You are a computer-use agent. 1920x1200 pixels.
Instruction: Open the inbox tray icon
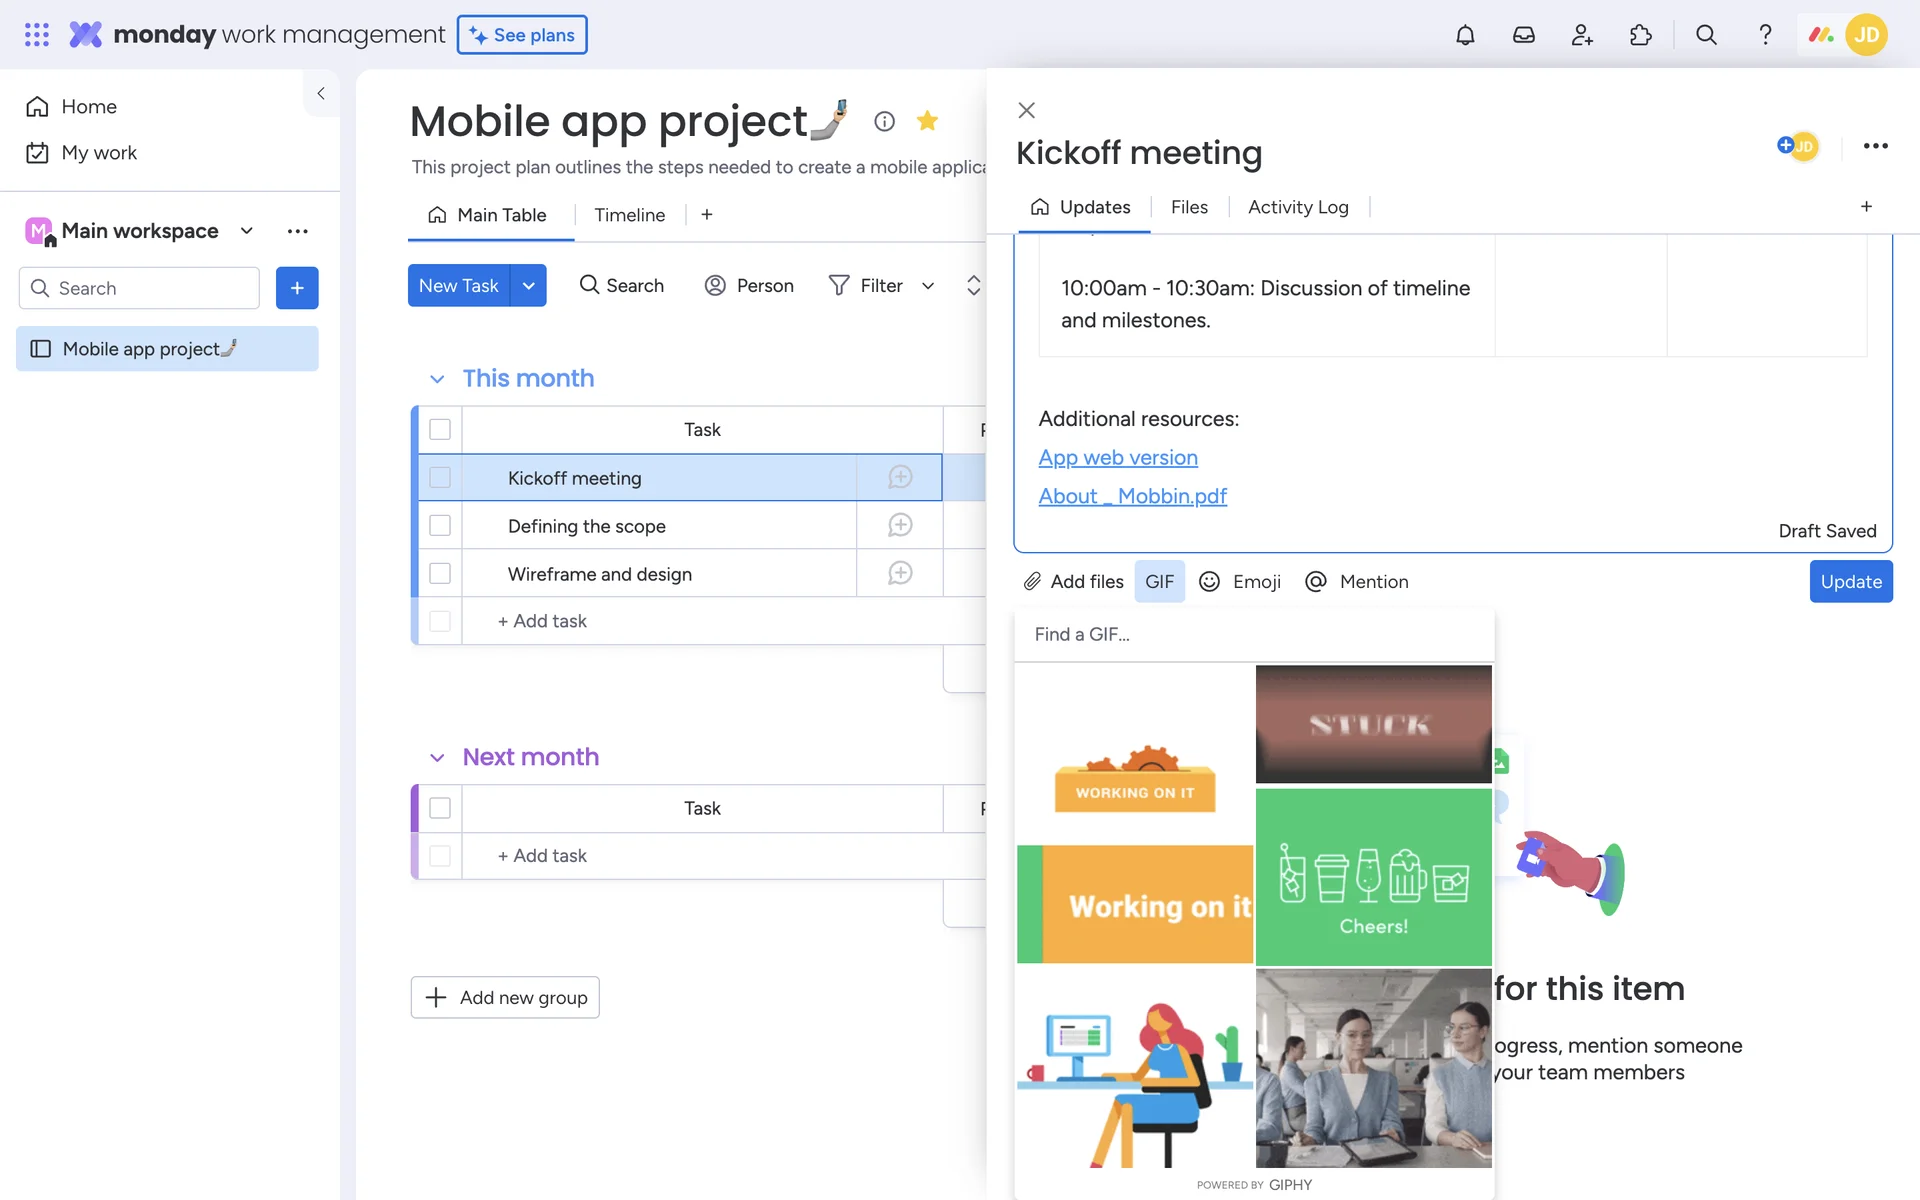(x=1523, y=35)
